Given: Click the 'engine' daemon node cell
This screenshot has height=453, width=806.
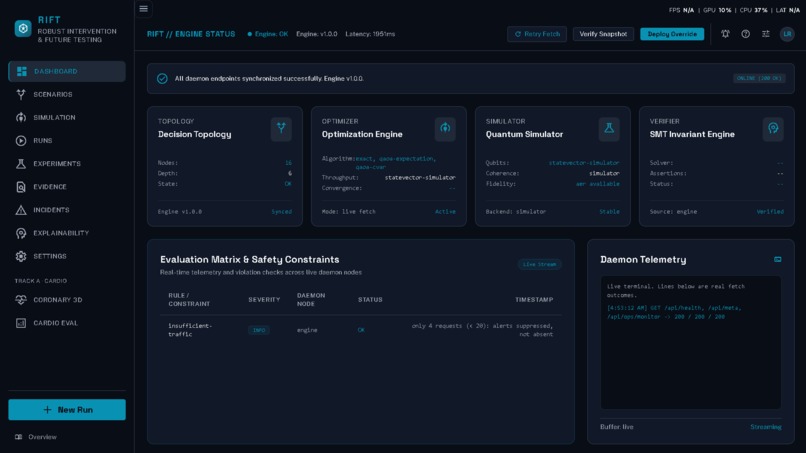Looking at the screenshot, I should coord(307,330).
